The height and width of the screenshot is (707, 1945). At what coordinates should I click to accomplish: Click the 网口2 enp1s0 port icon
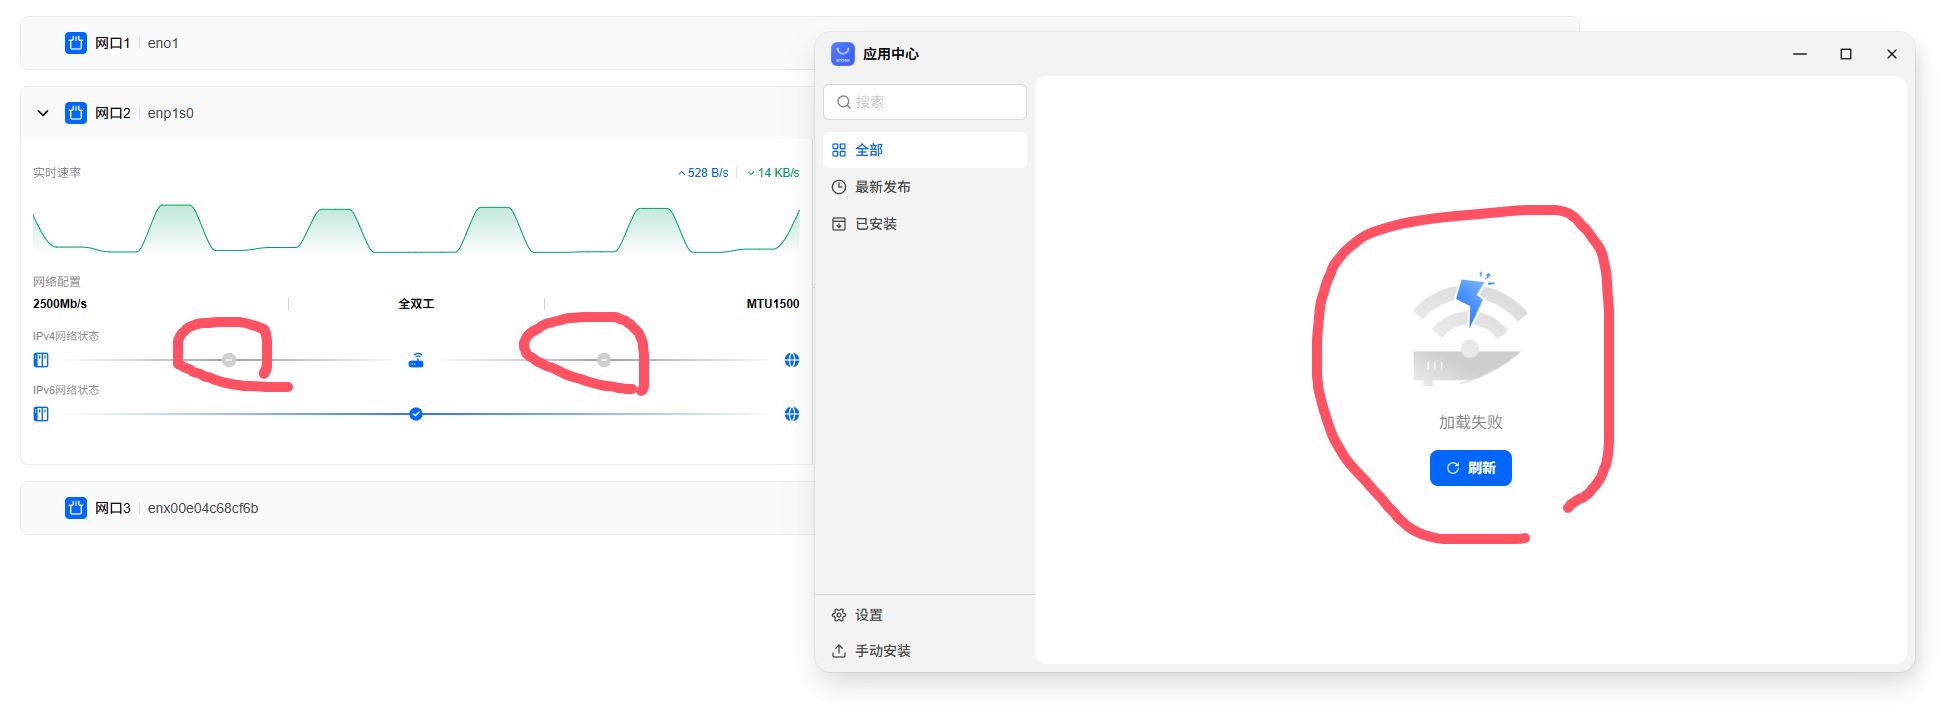76,113
